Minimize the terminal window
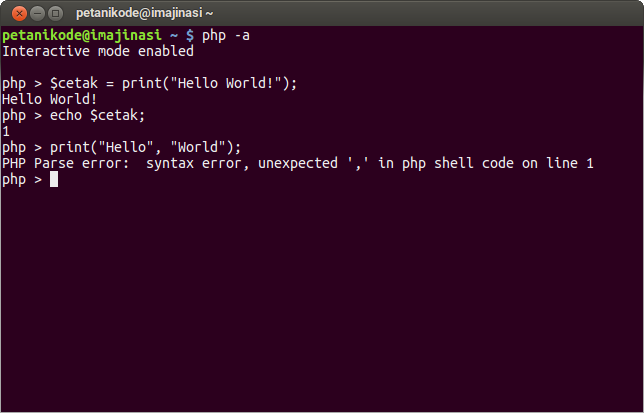This screenshot has height=413, width=644. (37, 14)
